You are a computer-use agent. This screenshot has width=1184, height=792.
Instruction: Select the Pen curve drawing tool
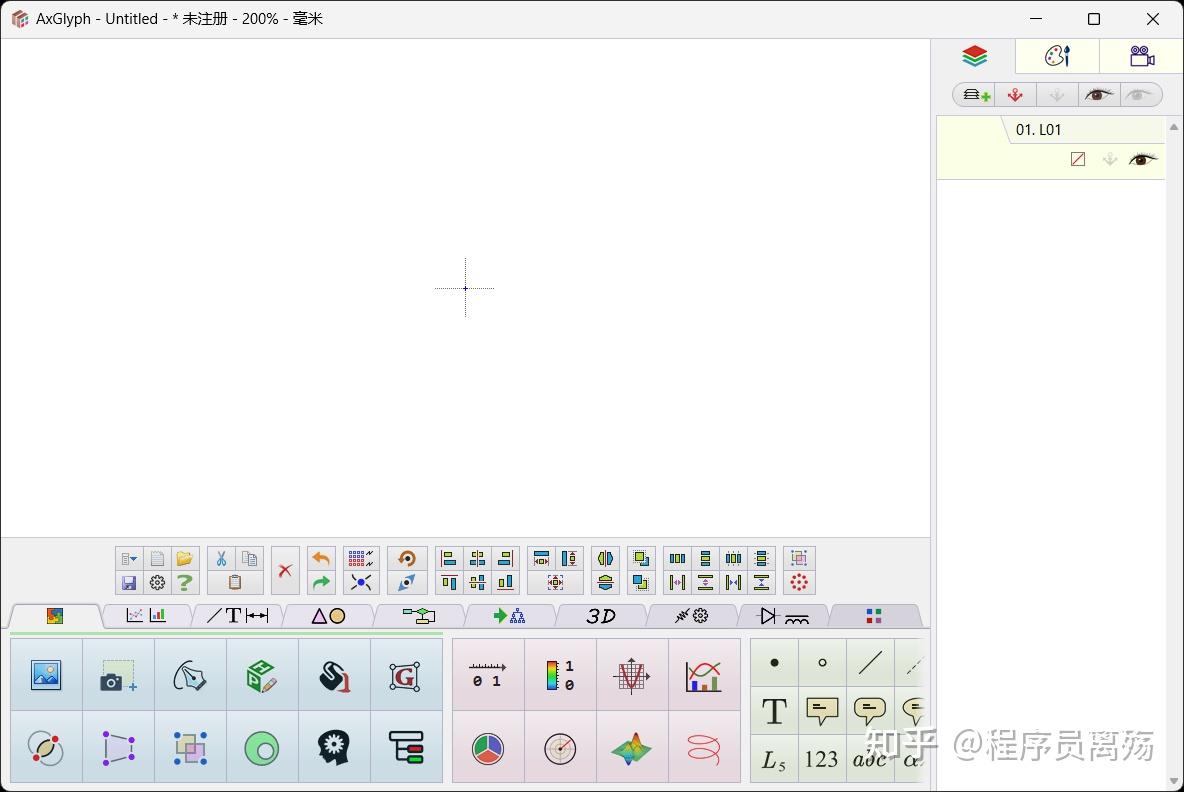(190, 675)
